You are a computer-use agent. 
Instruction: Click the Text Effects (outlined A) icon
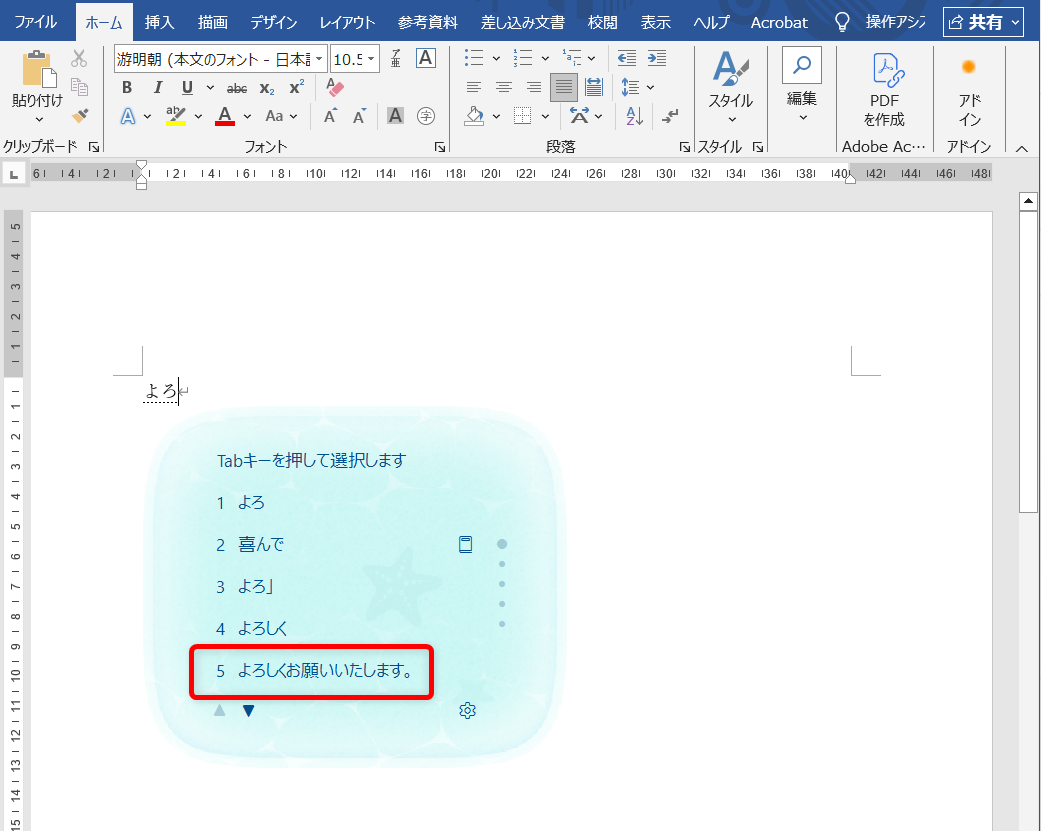coord(127,117)
